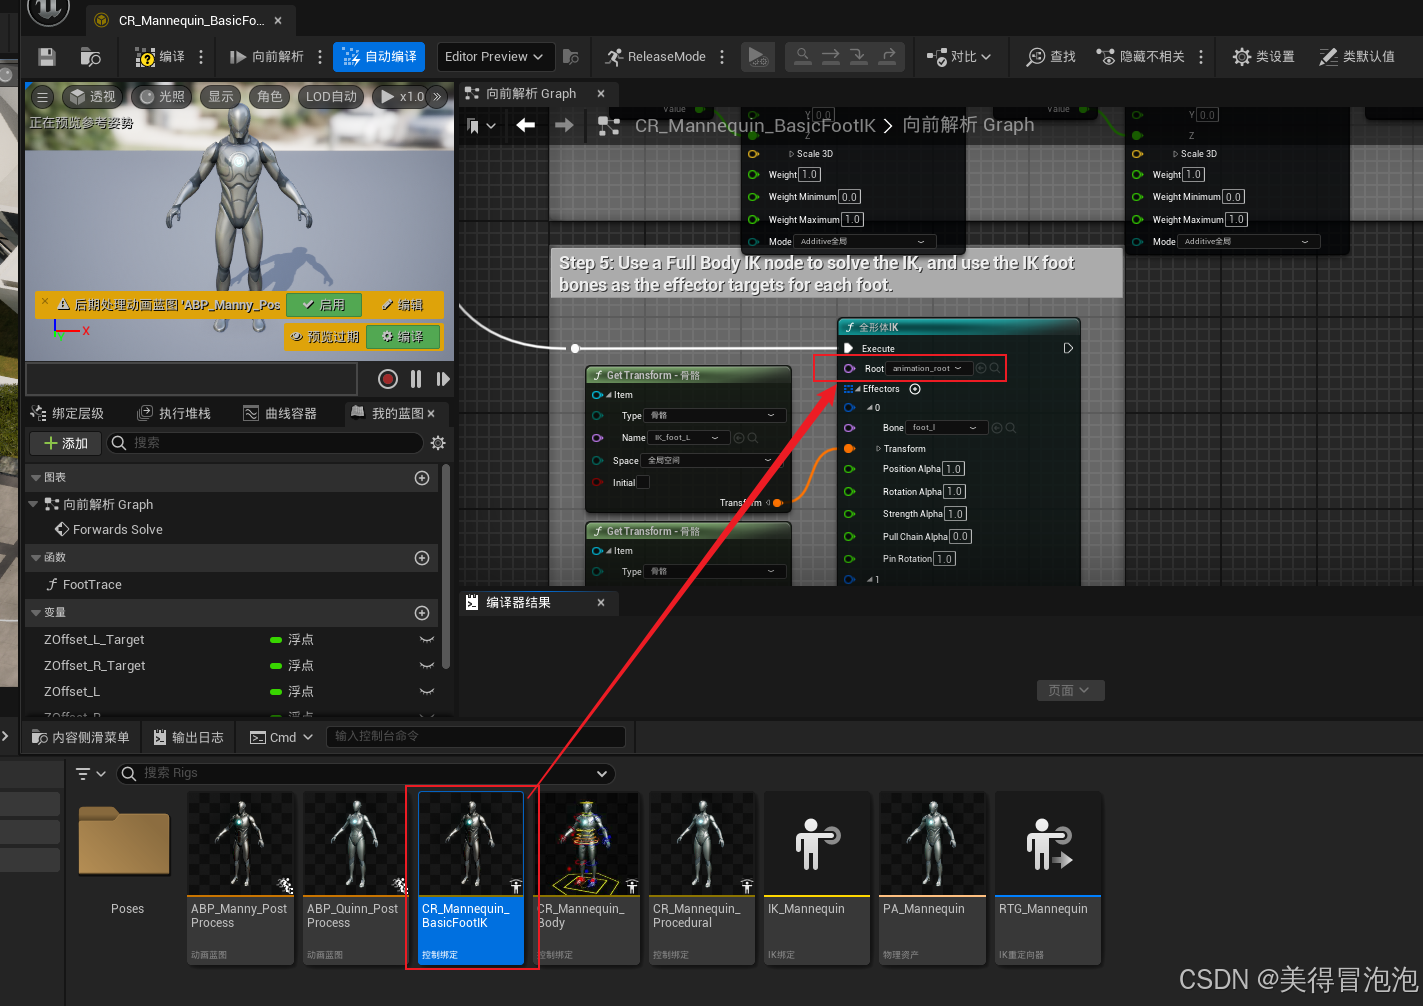Open the 光照 lit mode dropdown
The image size is (1423, 1006).
(162, 97)
